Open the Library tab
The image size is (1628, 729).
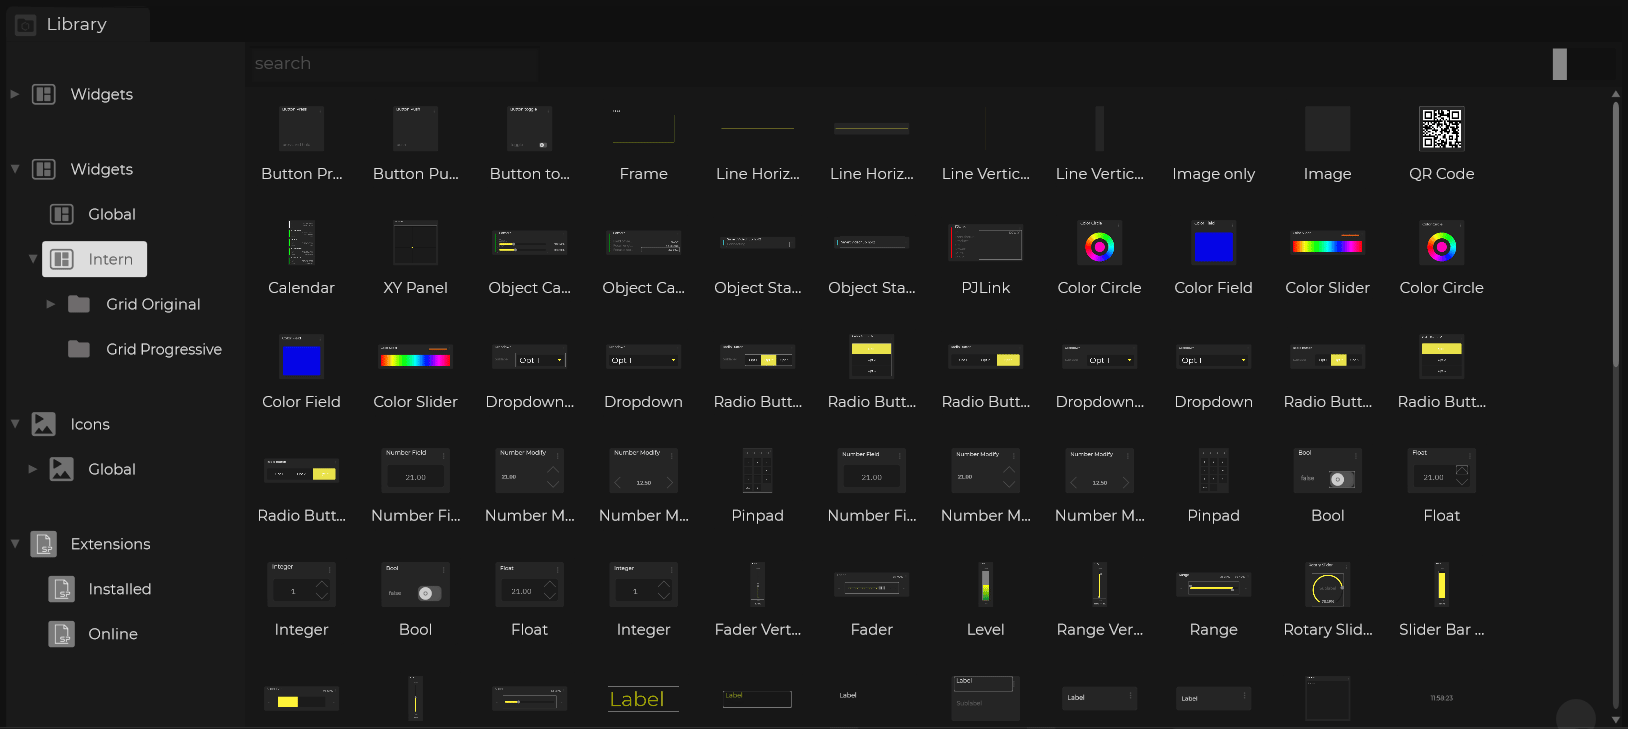coord(76,24)
